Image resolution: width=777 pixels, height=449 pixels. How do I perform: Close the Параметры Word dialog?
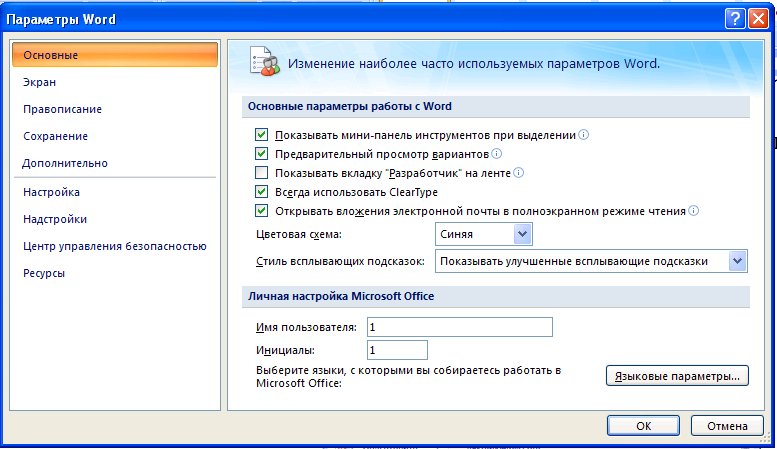(x=758, y=19)
